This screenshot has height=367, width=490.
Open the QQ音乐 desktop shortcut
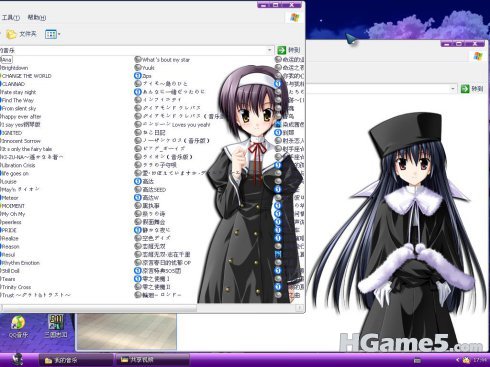pos(18,327)
